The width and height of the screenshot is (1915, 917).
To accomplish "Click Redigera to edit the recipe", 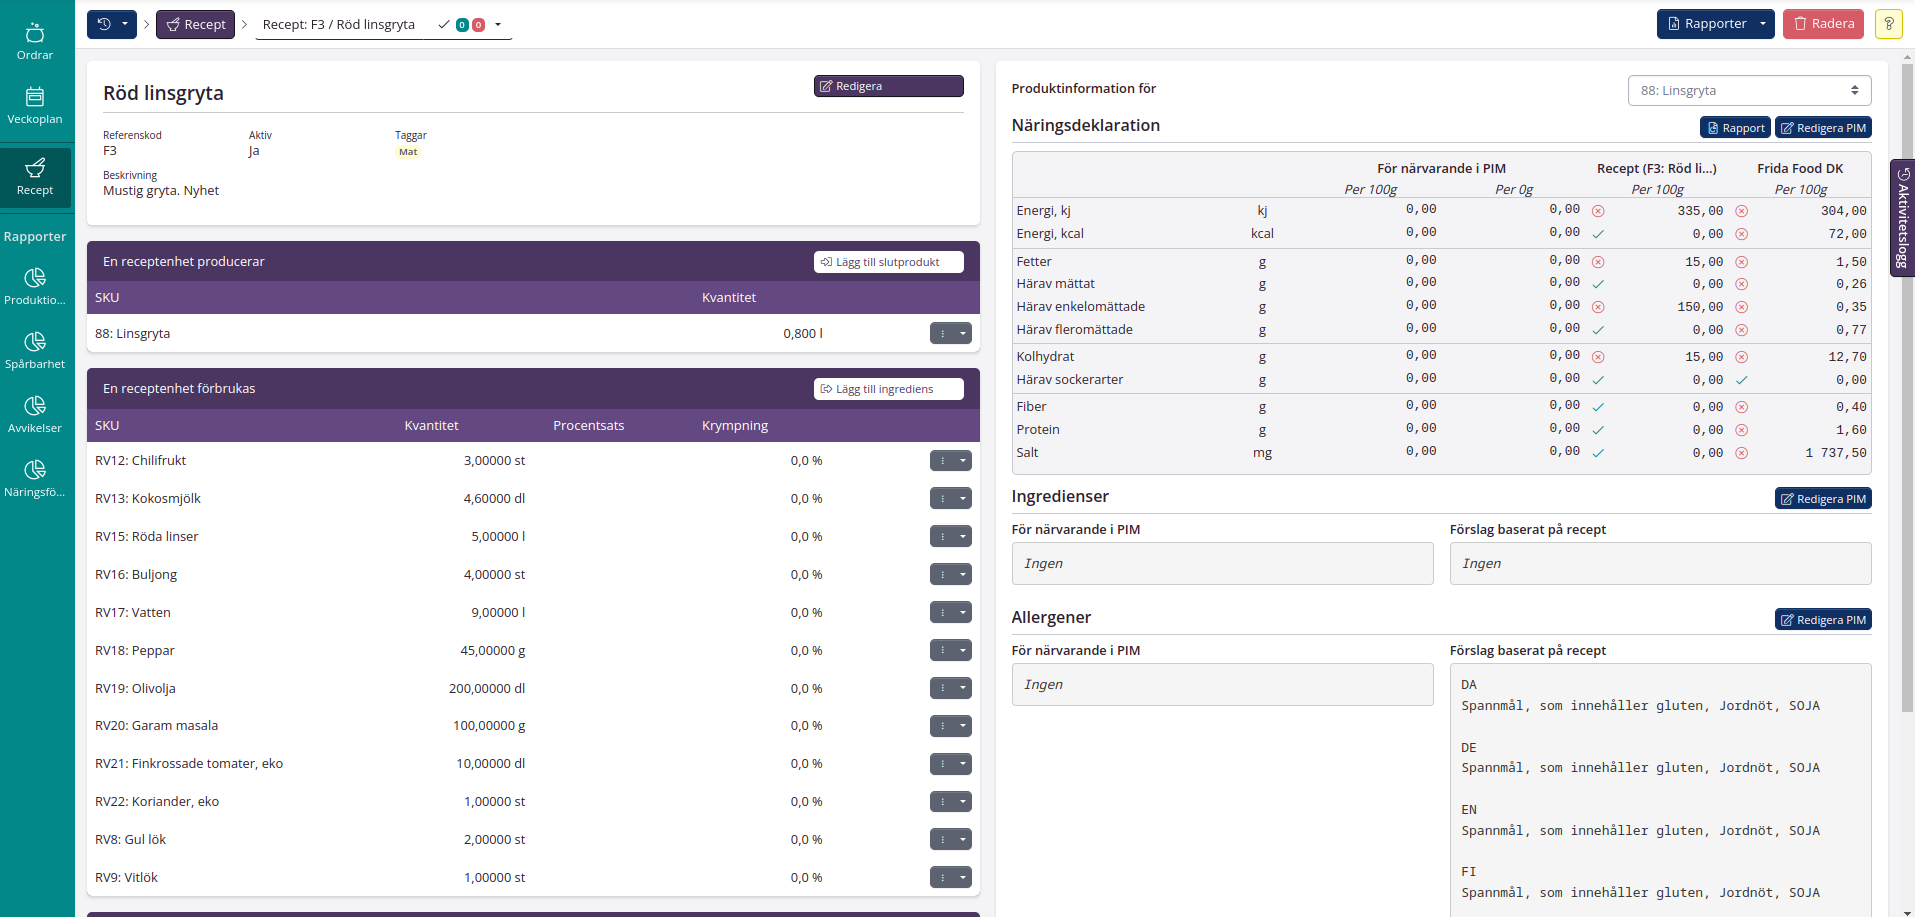I will coord(888,86).
